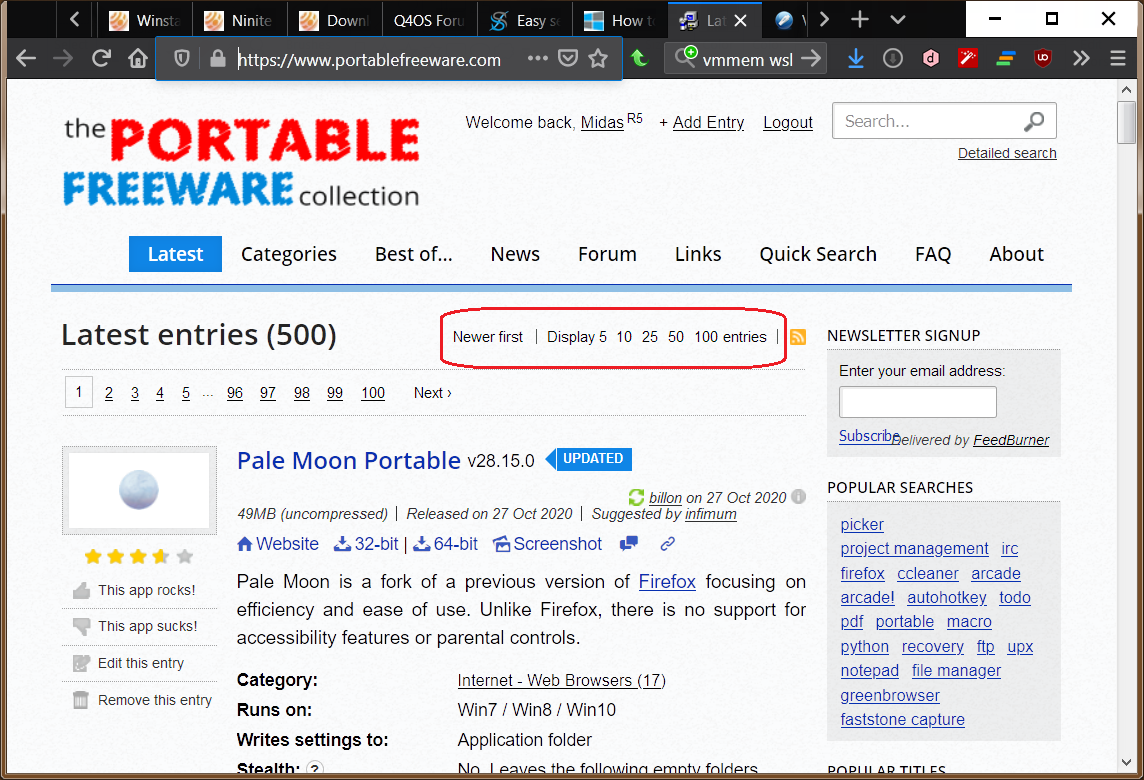1144x780 pixels.
Task: Click the site search magnifier icon
Action: 1034,121
